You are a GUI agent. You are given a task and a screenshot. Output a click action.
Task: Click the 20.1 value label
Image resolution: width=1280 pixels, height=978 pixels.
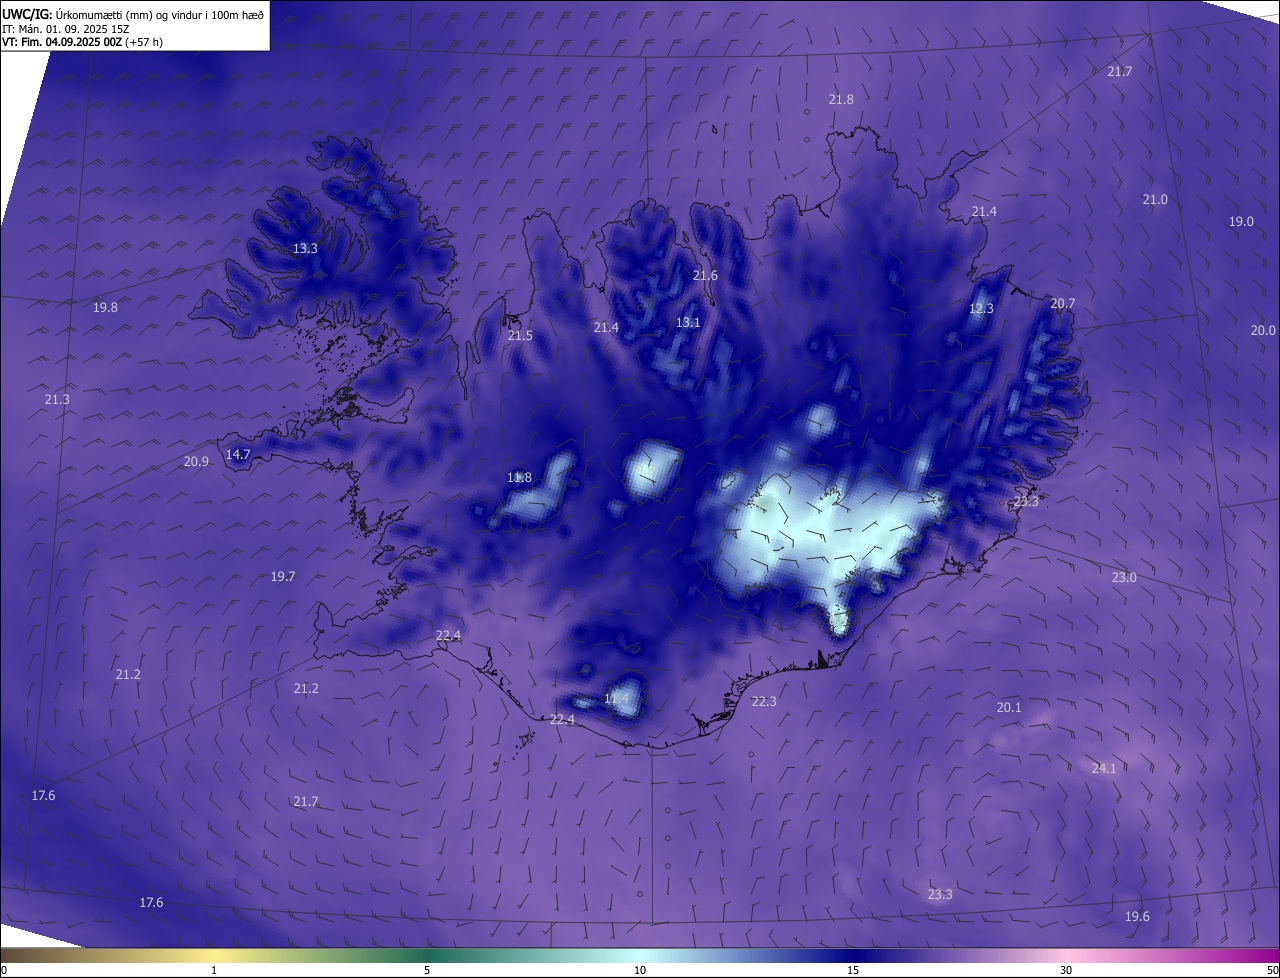tap(1009, 707)
